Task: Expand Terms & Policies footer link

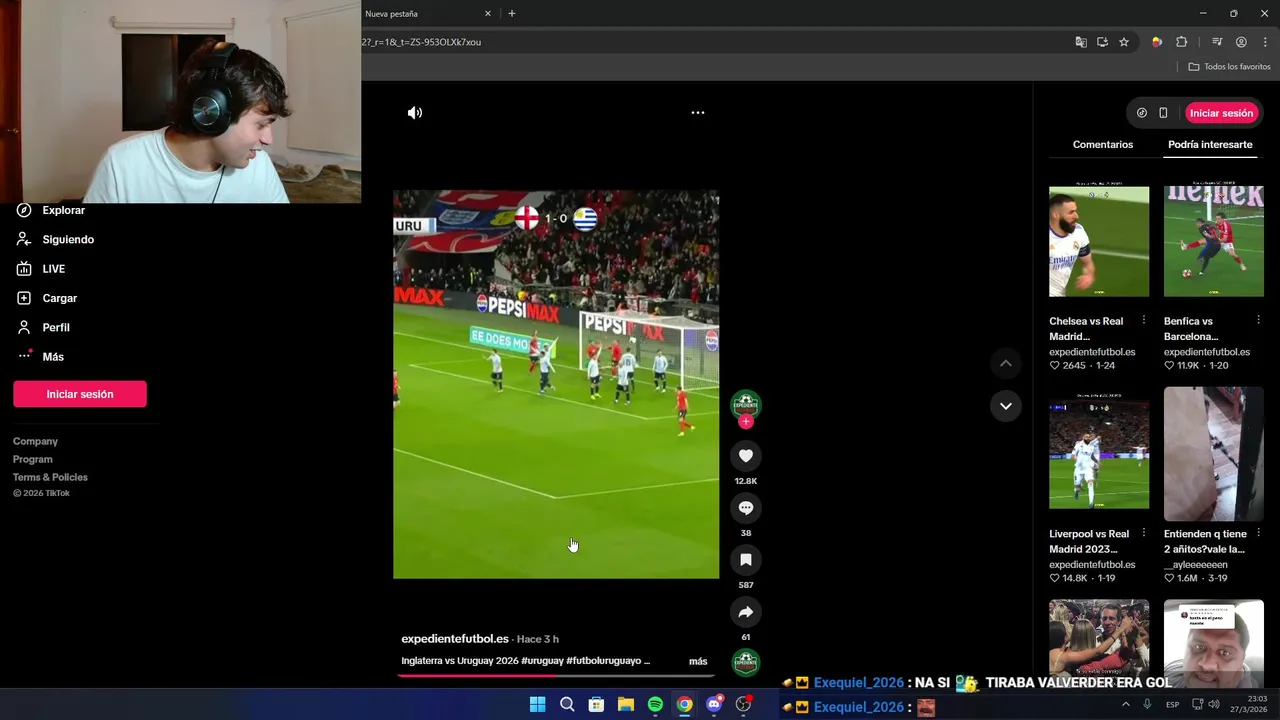Action: click(50, 477)
